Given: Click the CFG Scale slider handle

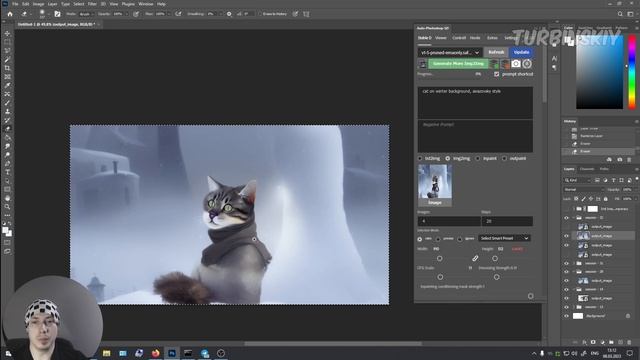Looking at the screenshot, I should (x=440, y=277).
